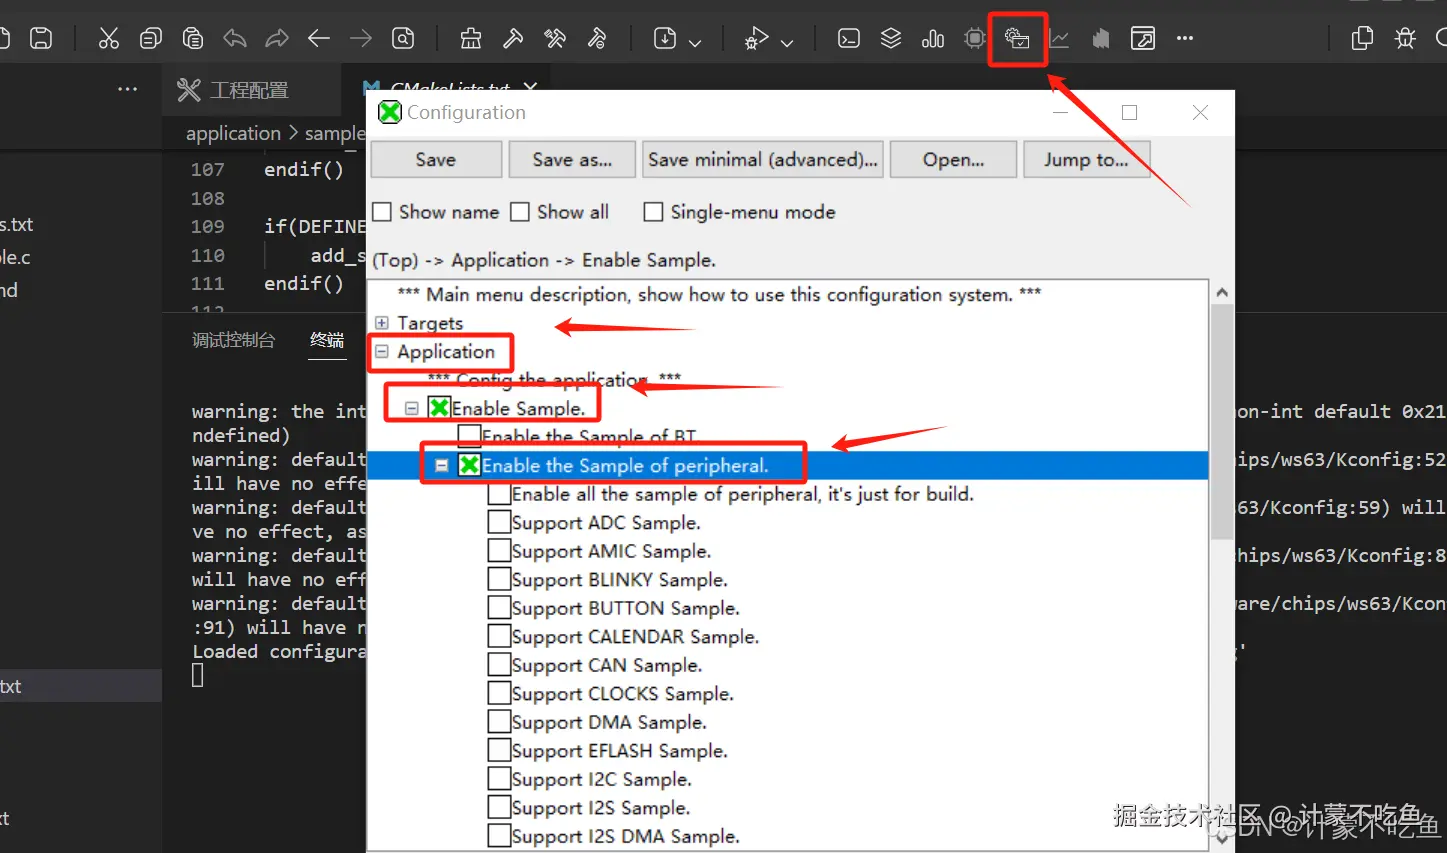Collapse the Sample of peripheral node
1447x853 pixels.
click(441, 465)
